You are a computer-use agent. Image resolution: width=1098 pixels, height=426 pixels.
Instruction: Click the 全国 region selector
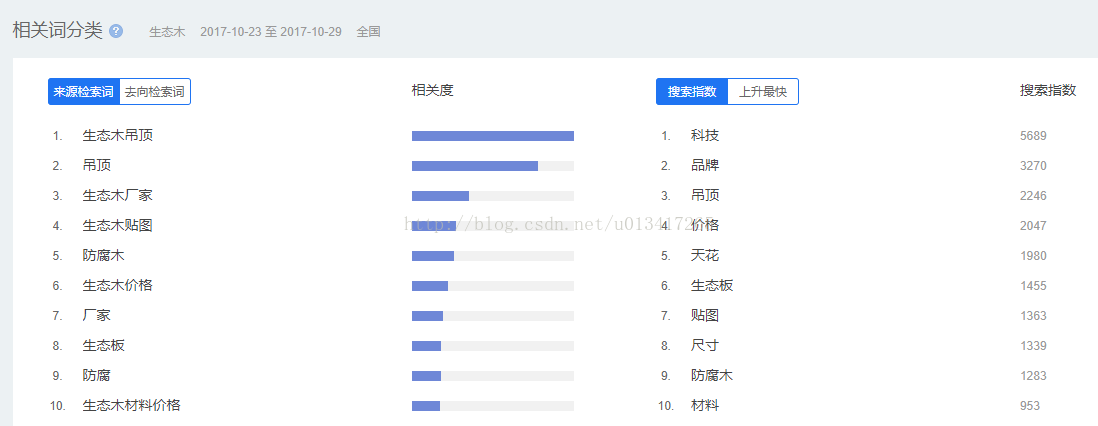point(368,32)
